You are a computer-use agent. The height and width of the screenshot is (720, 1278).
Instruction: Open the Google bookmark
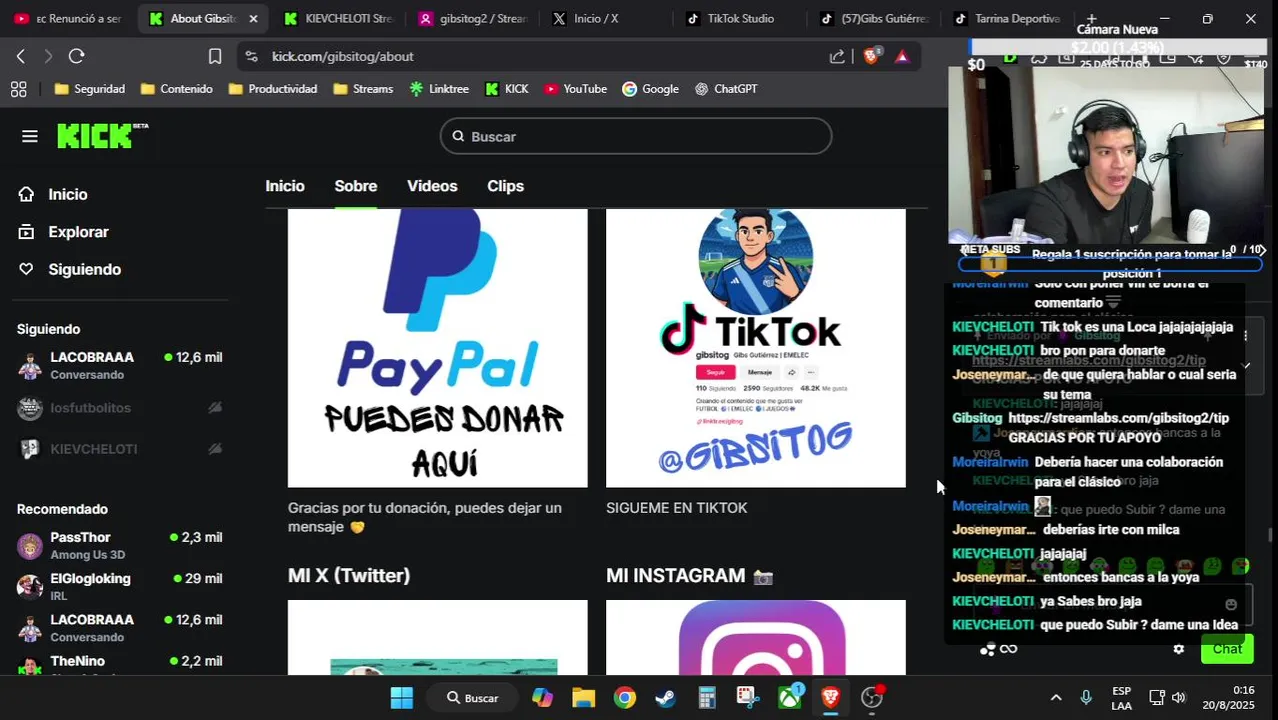(x=651, y=89)
